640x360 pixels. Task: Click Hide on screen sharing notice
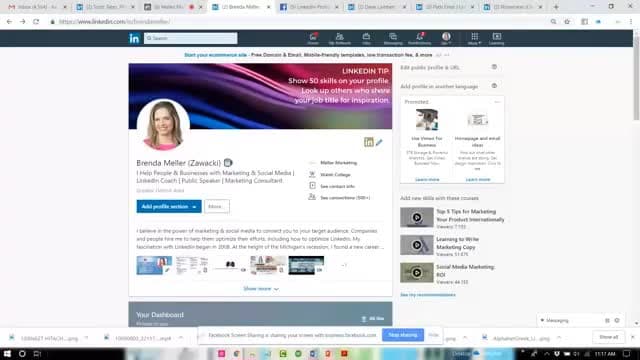pos(433,335)
